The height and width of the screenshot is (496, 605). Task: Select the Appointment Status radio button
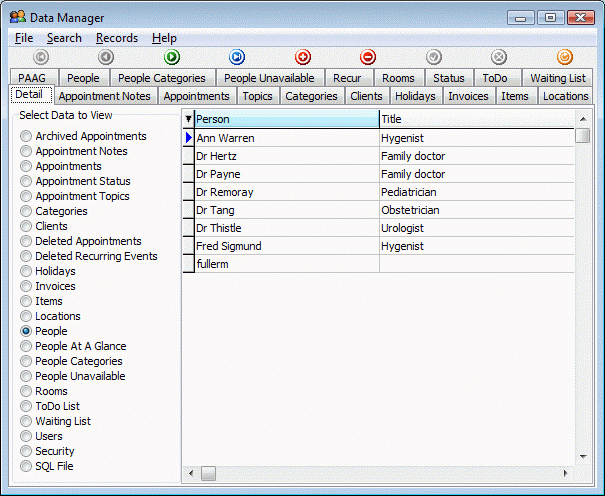(26, 181)
